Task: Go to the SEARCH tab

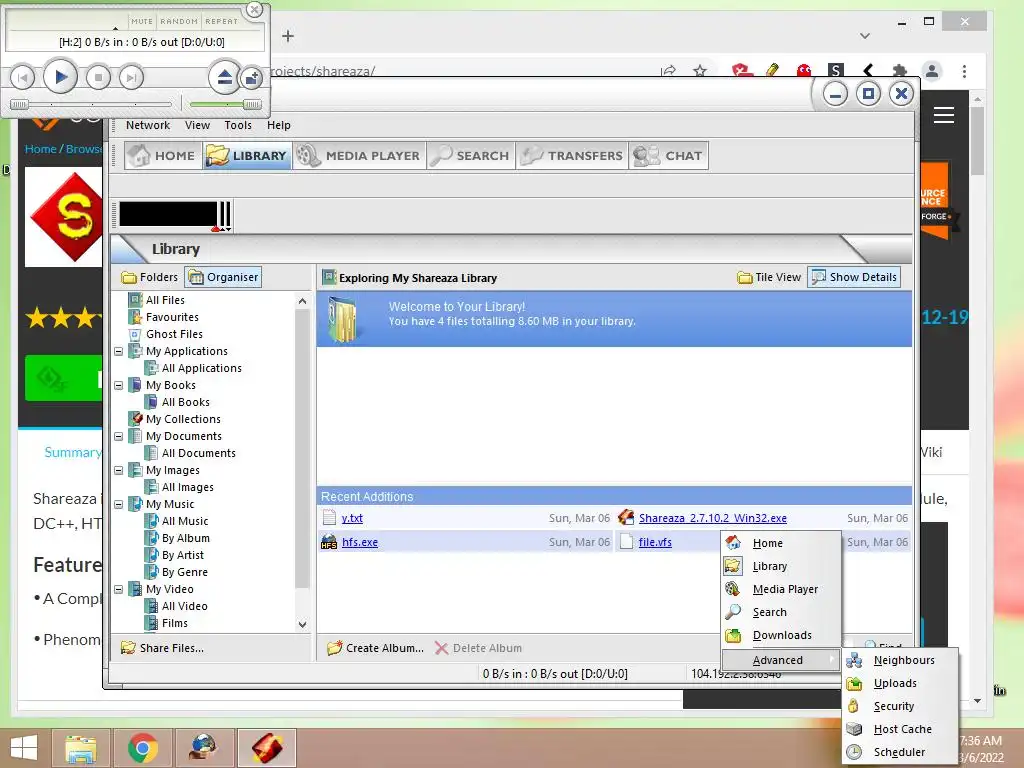Action: [471, 155]
